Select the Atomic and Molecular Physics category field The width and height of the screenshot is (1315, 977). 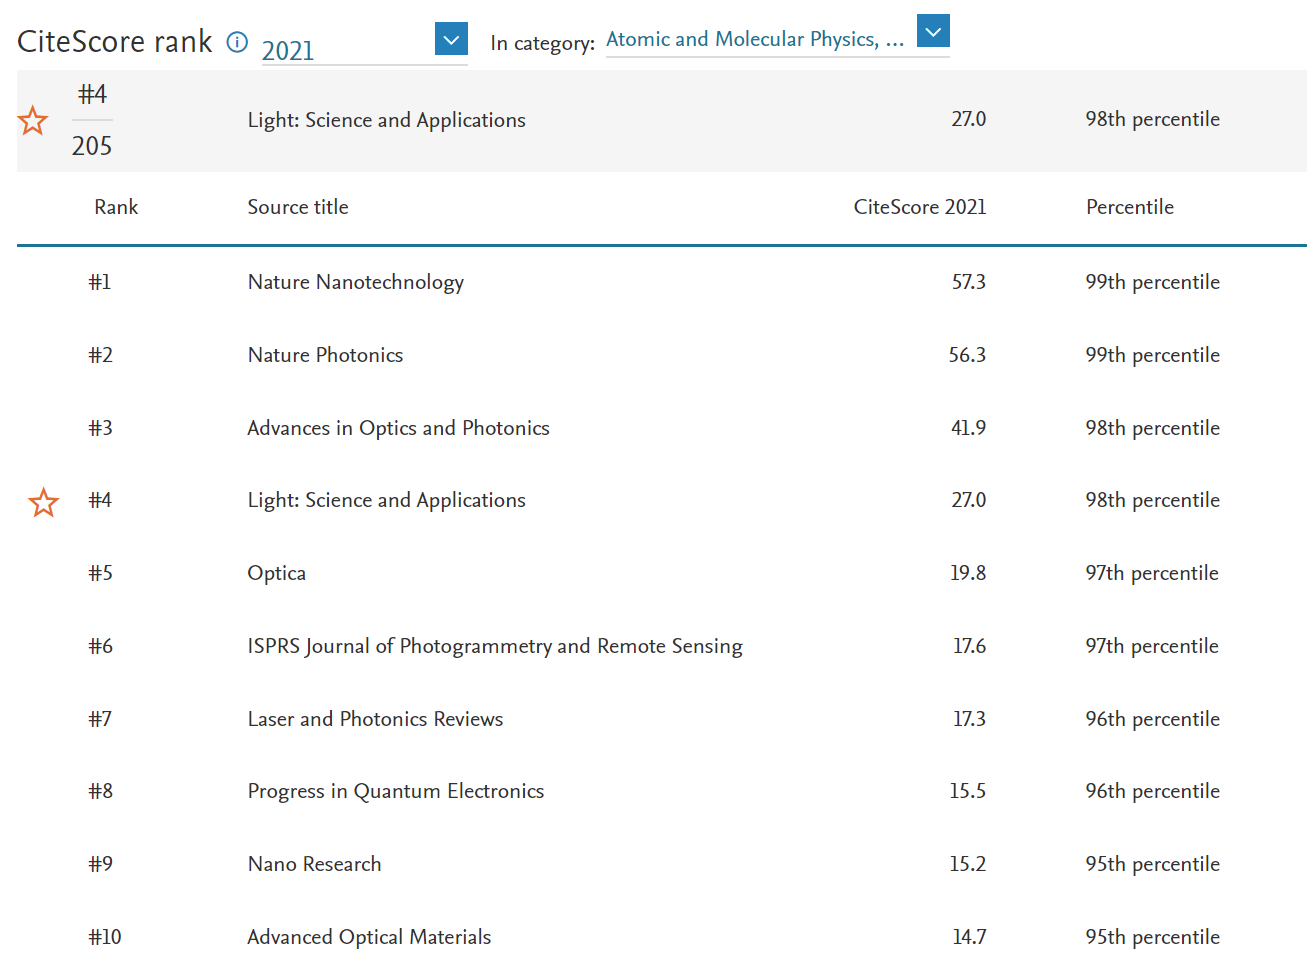pos(755,40)
